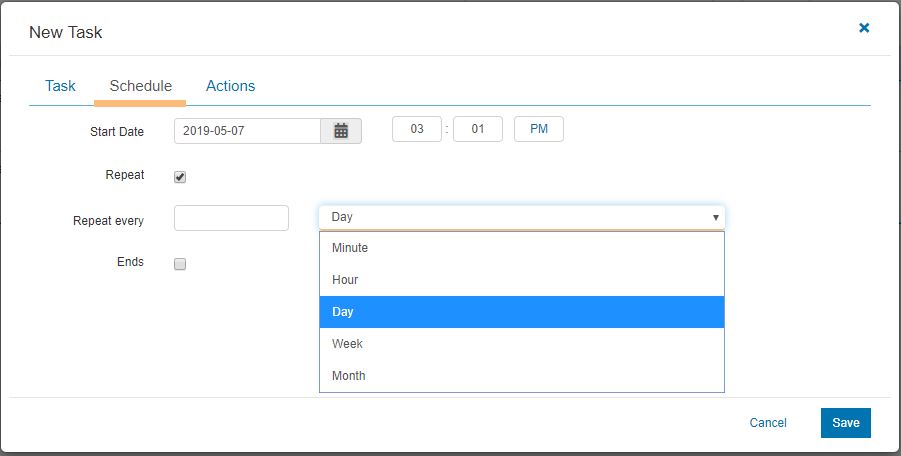The image size is (901, 456).
Task: Collapse the Day interval dropdown
Action: tap(522, 218)
